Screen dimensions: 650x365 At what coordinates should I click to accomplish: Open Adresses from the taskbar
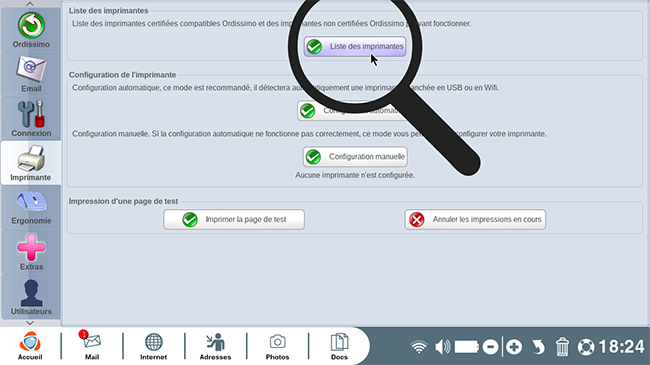coord(215,346)
